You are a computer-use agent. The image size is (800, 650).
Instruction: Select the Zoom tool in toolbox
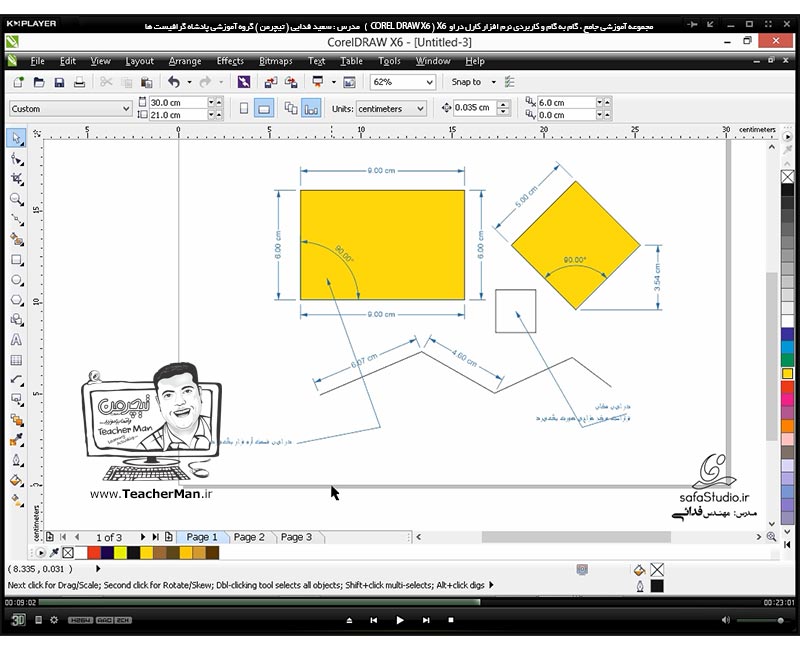coord(16,199)
